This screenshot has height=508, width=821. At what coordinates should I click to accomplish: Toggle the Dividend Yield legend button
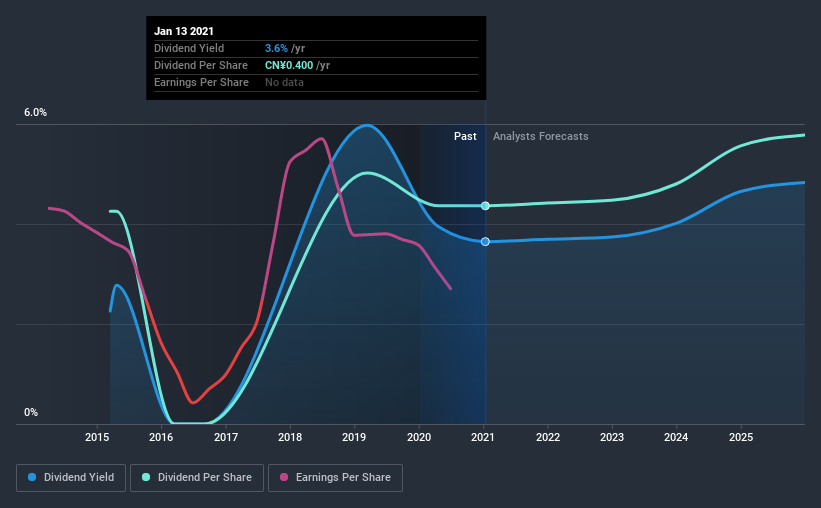[71, 478]
